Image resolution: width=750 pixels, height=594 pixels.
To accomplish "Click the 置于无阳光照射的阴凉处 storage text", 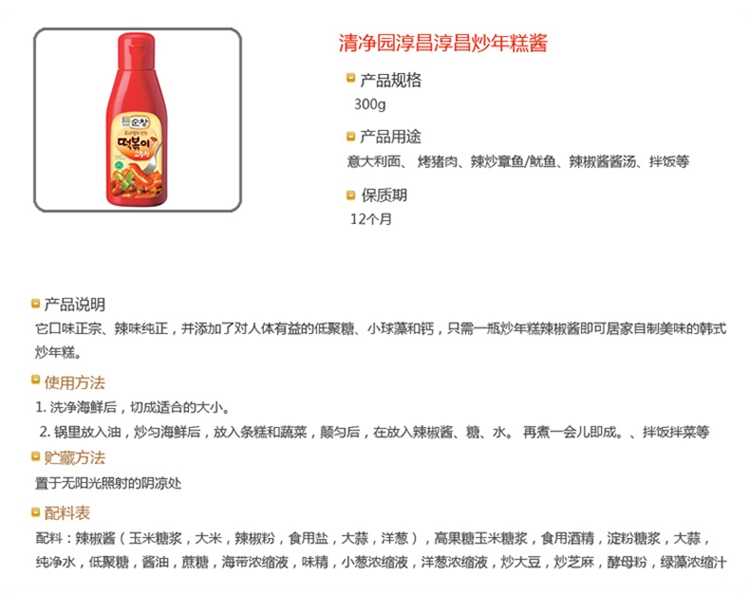I will (x=108, y=483).
